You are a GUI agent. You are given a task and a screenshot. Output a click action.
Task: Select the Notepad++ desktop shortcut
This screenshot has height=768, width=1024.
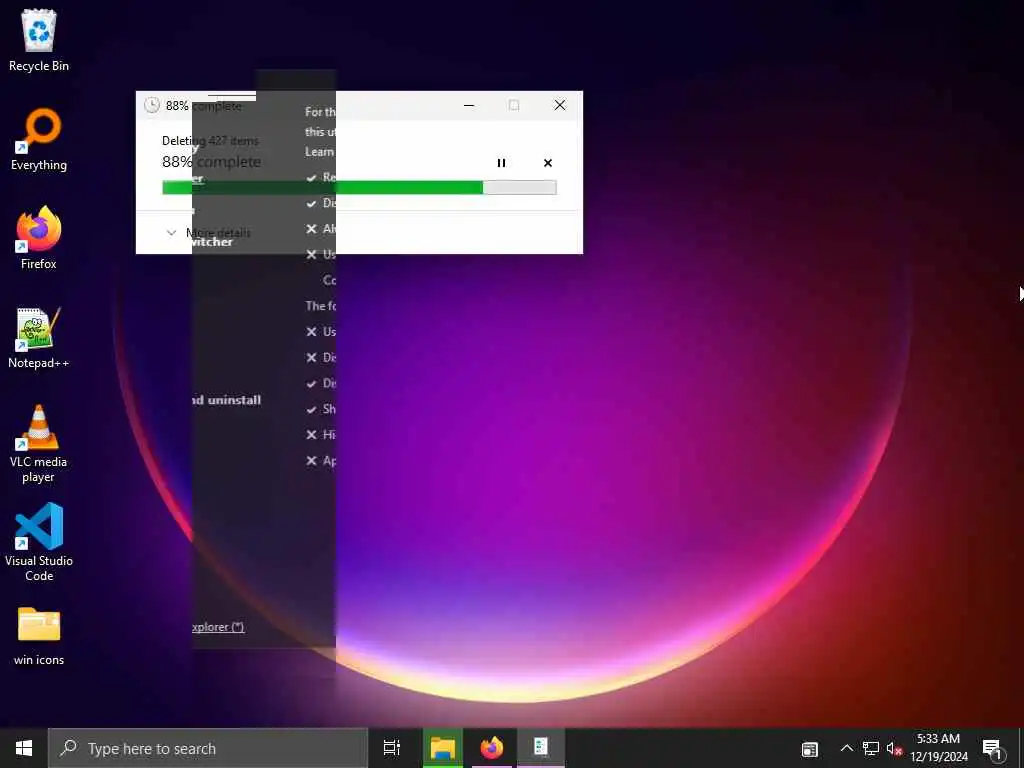coord(39,338)
